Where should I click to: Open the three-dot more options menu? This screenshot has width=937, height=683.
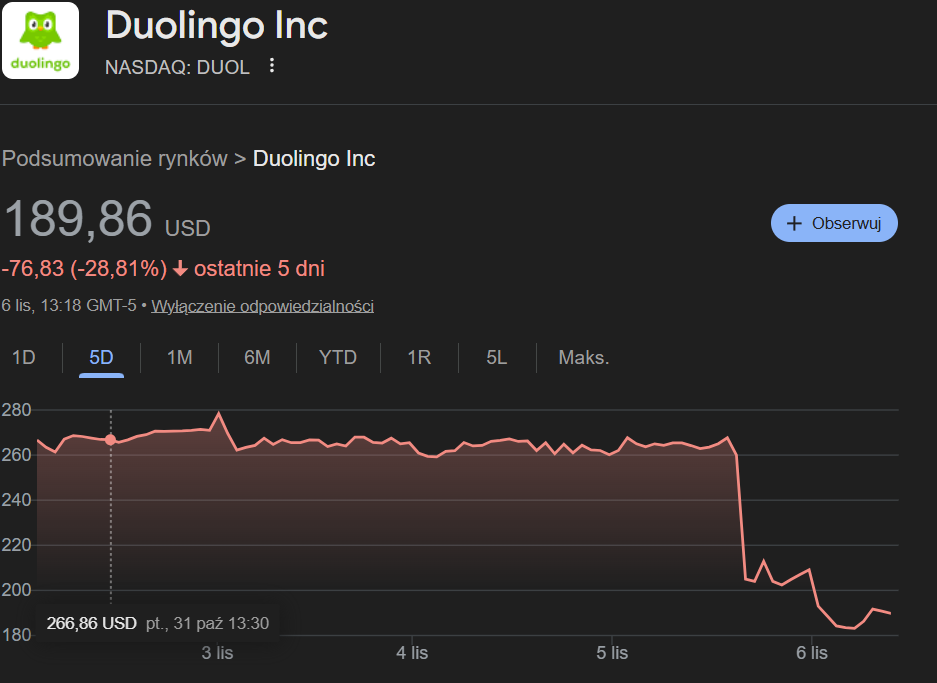point(271,66)
